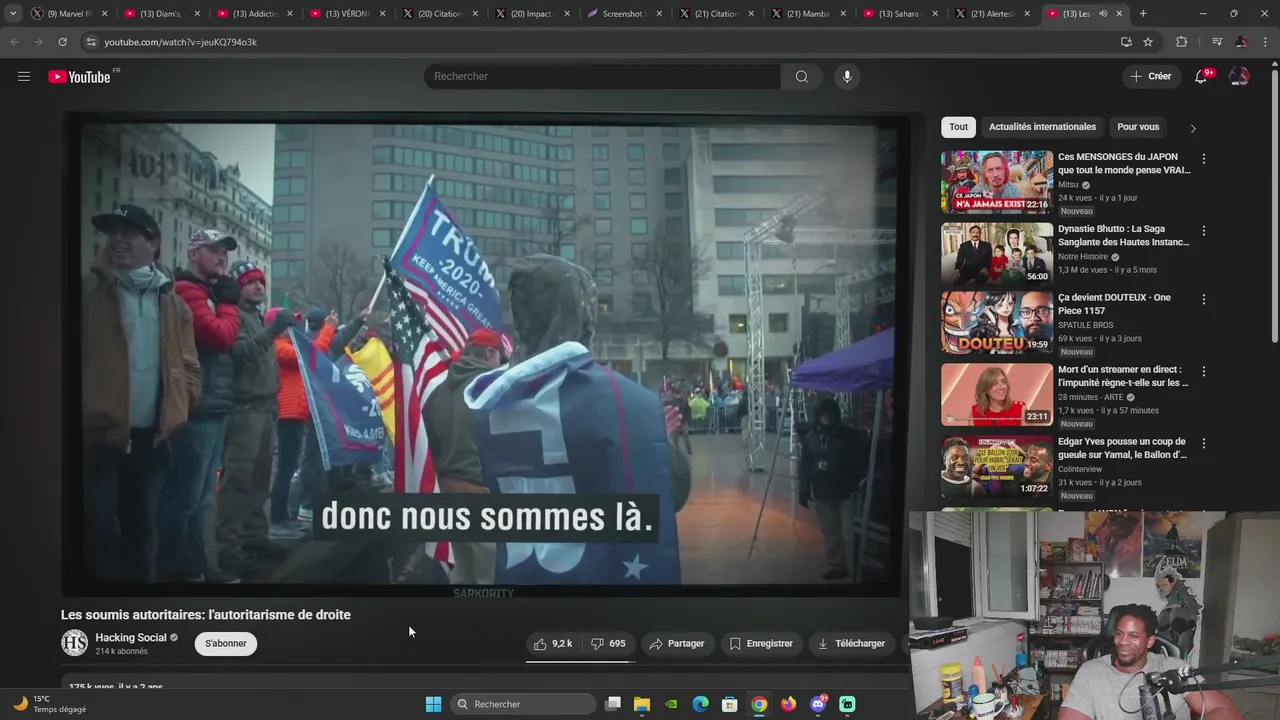Viewport: 1280px width, 720px height.
Task: Switch to the Sahara browser tab
Action: pos(901,14)
